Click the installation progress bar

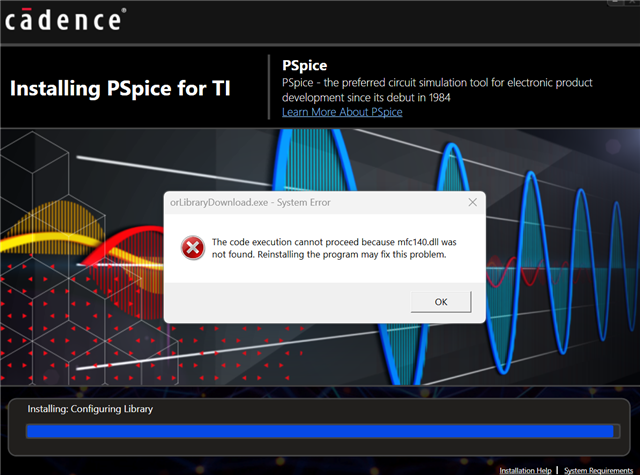tap(323, 431)
